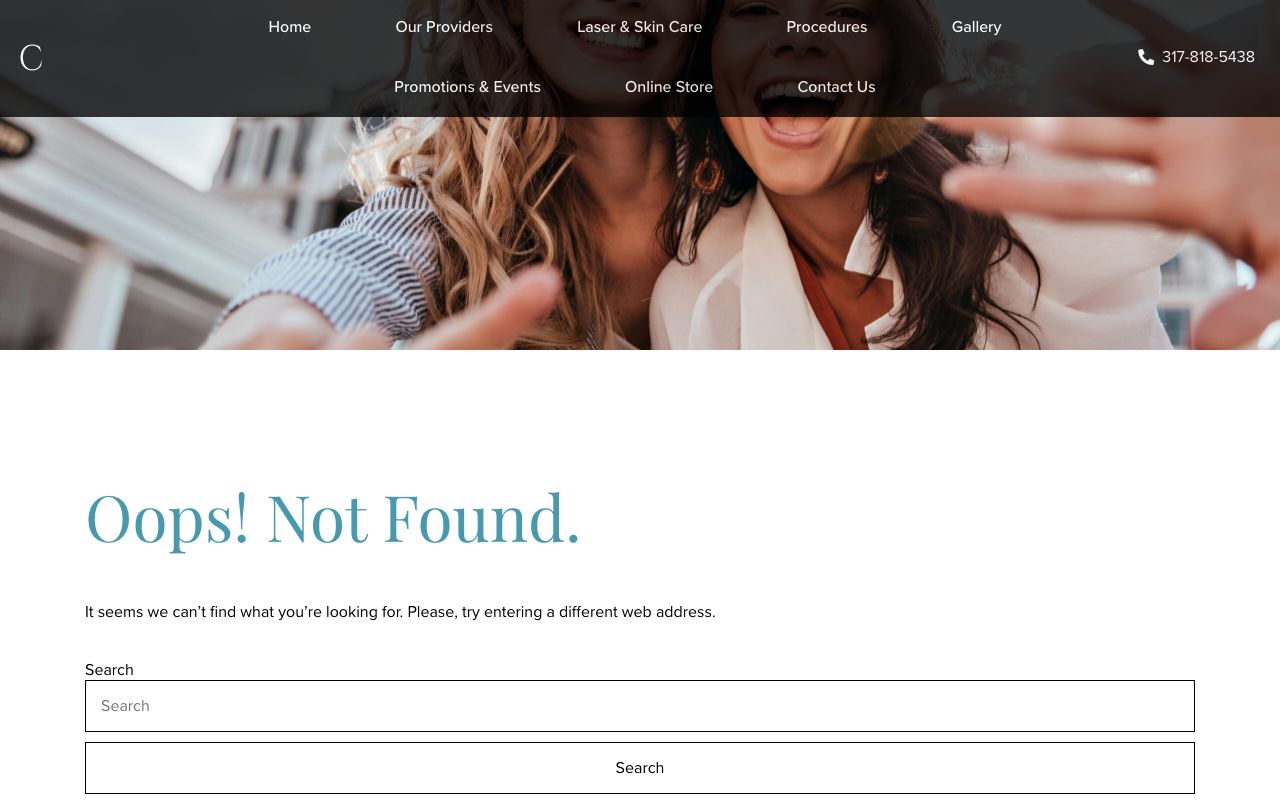Click the white C logo icon

pos(31,58)
